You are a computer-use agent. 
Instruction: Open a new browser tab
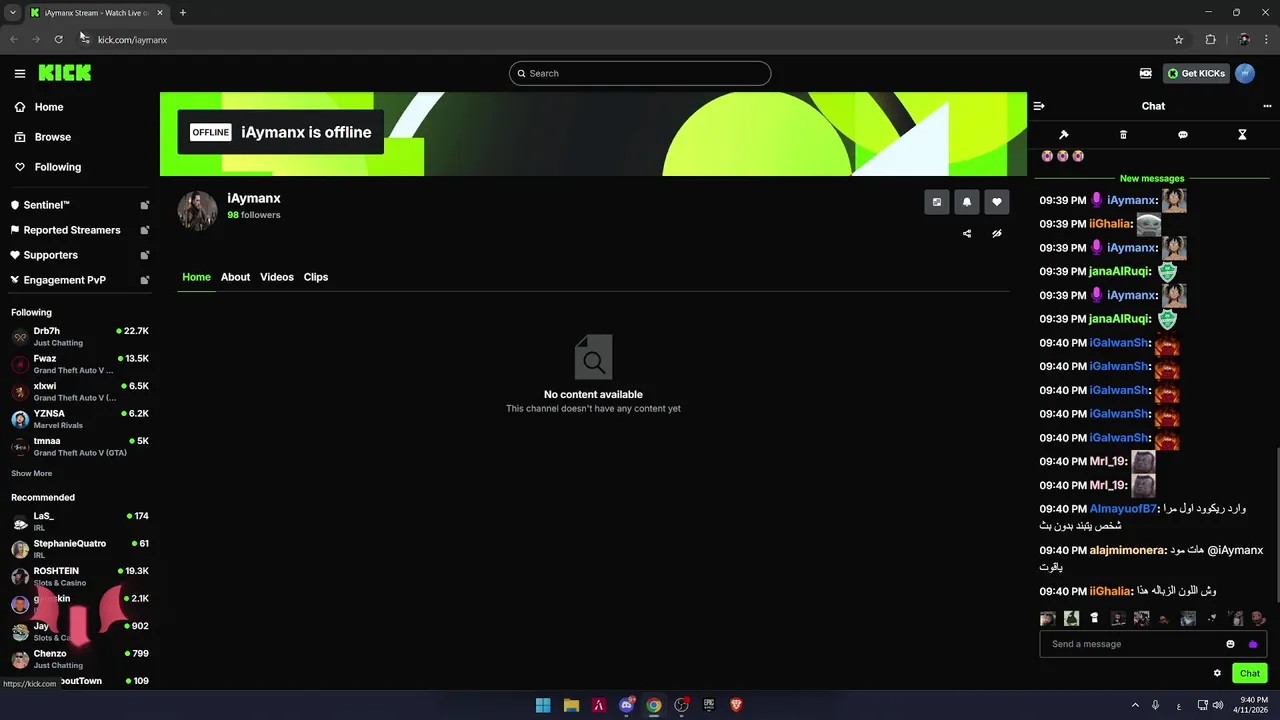[x=183, y=13]
